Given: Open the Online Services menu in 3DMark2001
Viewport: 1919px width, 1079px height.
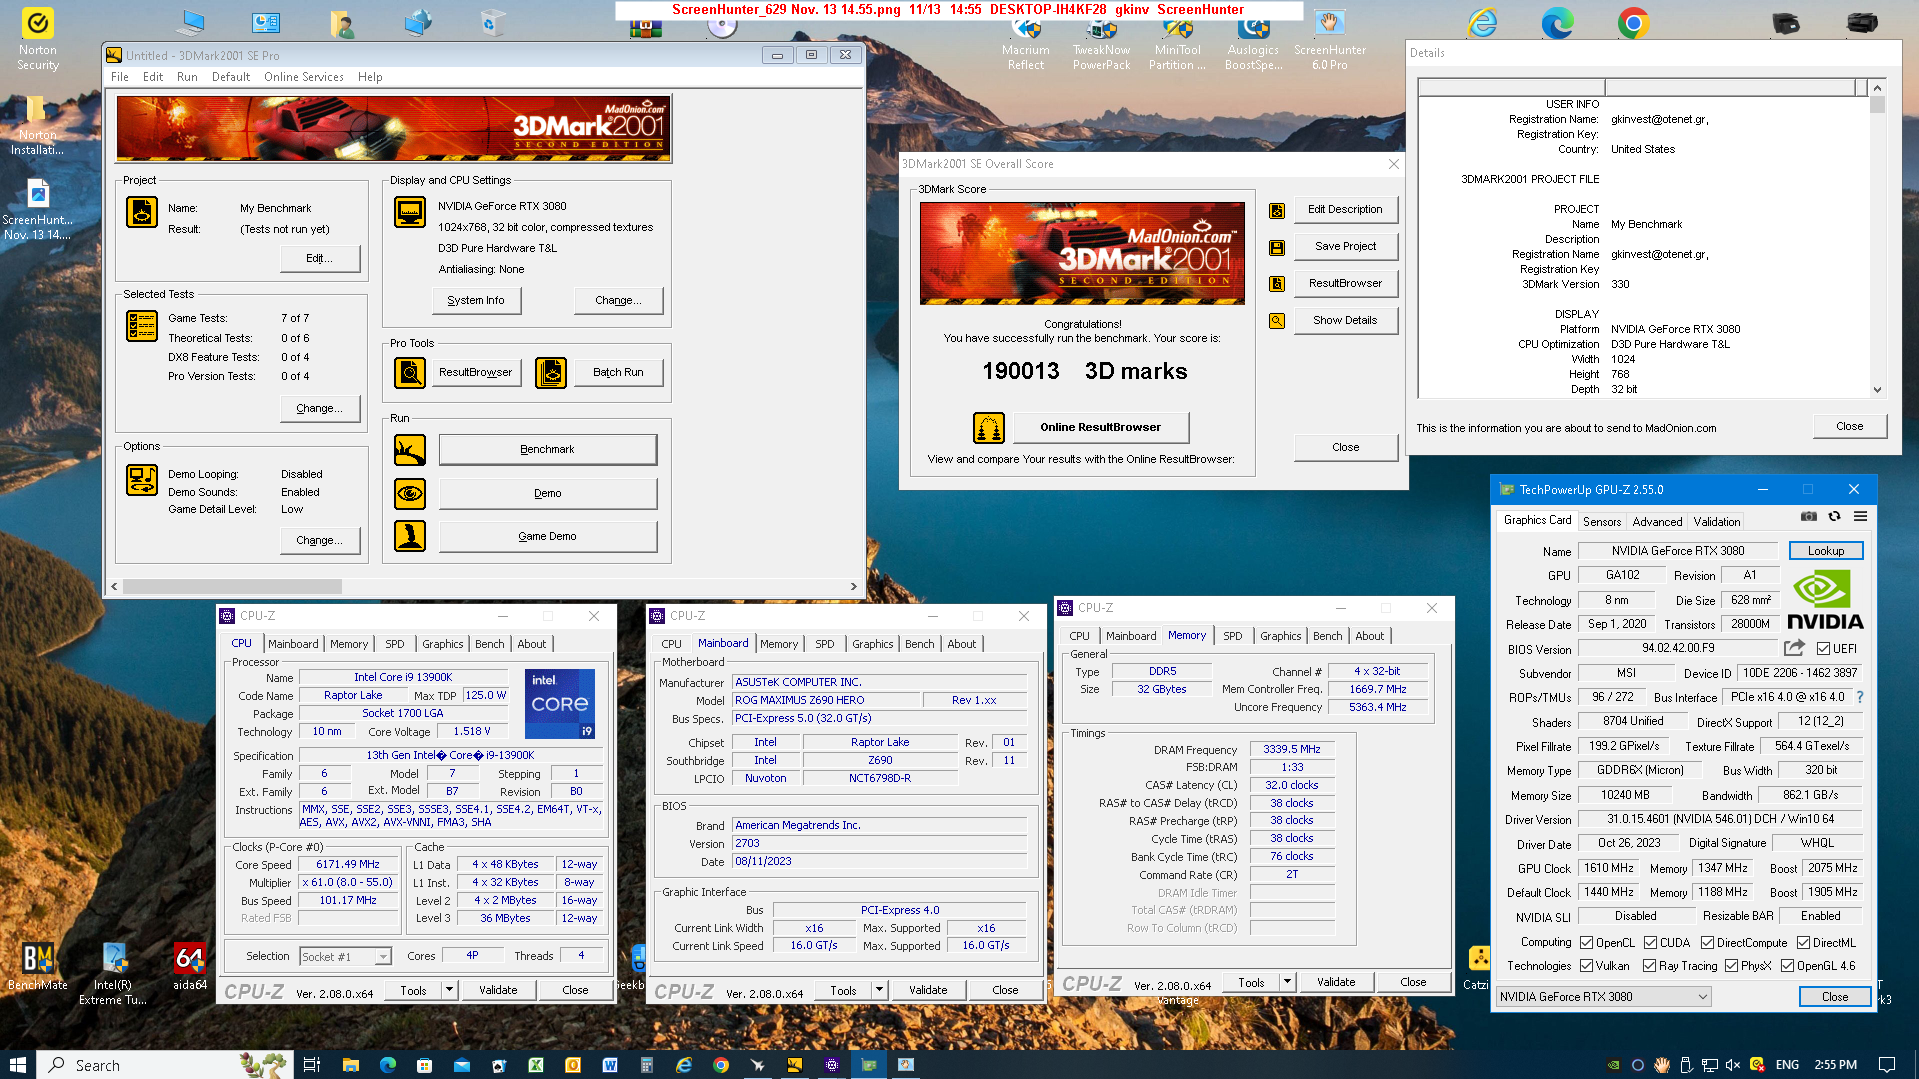Looking at the screenshot, I should 303,77.
